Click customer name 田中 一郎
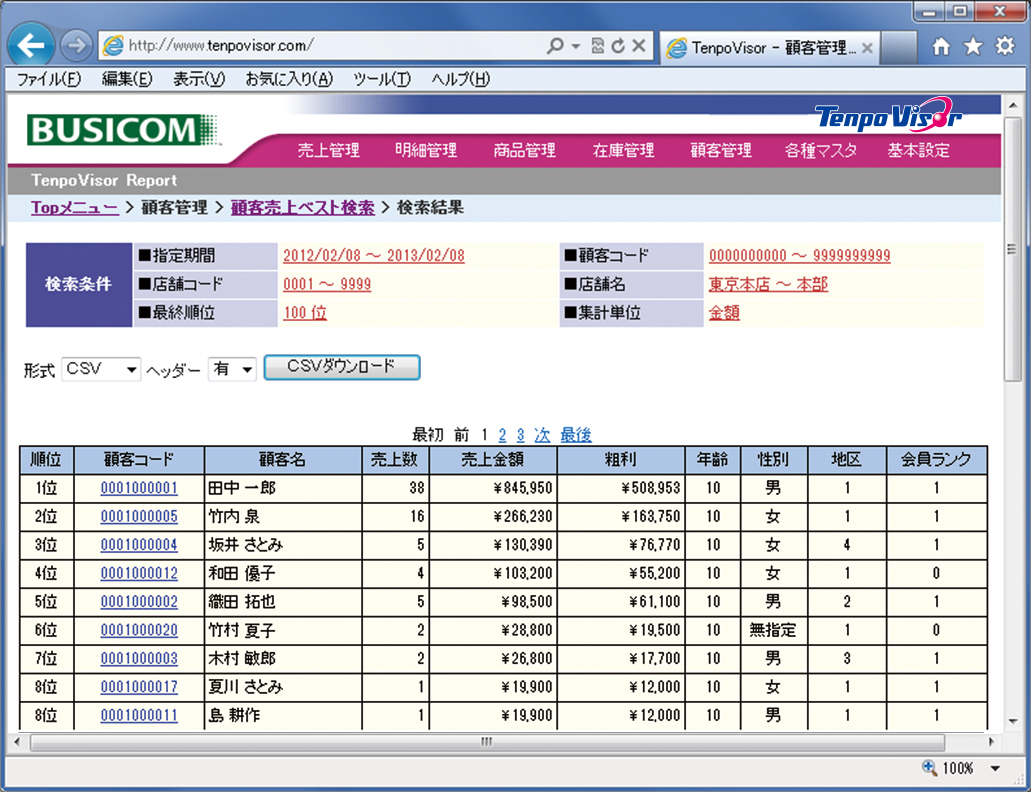The height and width of the screenshot is (792, 1031). [242, 488]
